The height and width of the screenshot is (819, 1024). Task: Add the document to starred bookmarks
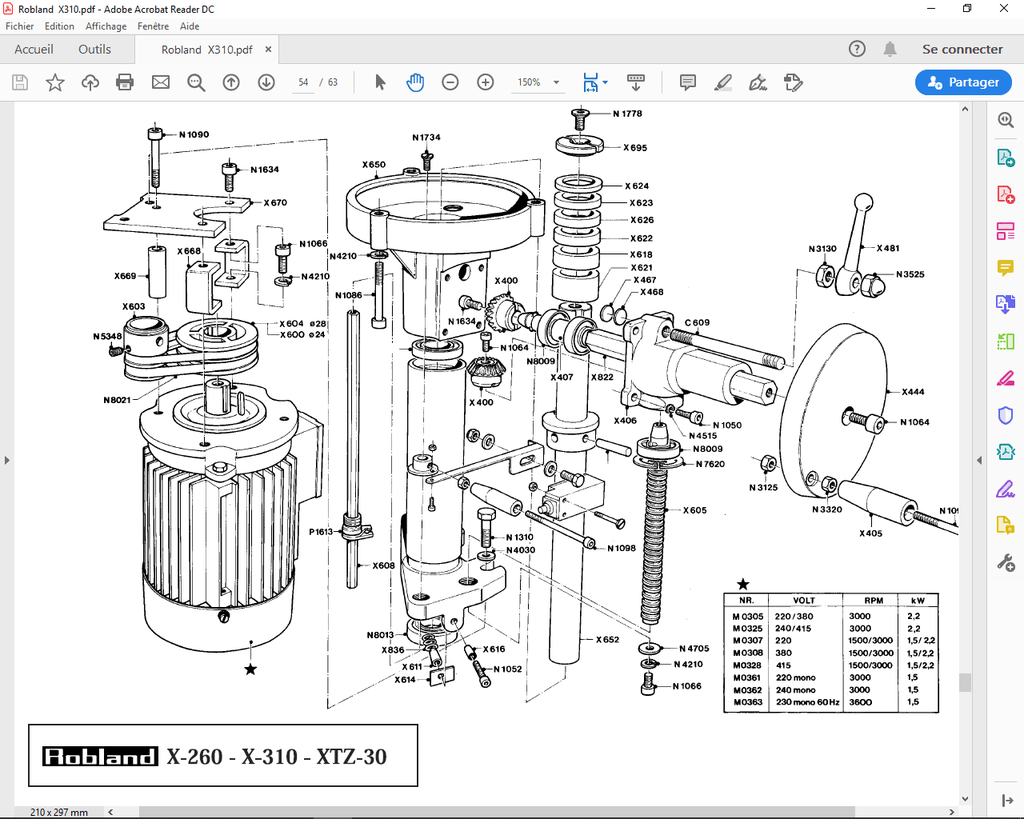coord(55,82)
